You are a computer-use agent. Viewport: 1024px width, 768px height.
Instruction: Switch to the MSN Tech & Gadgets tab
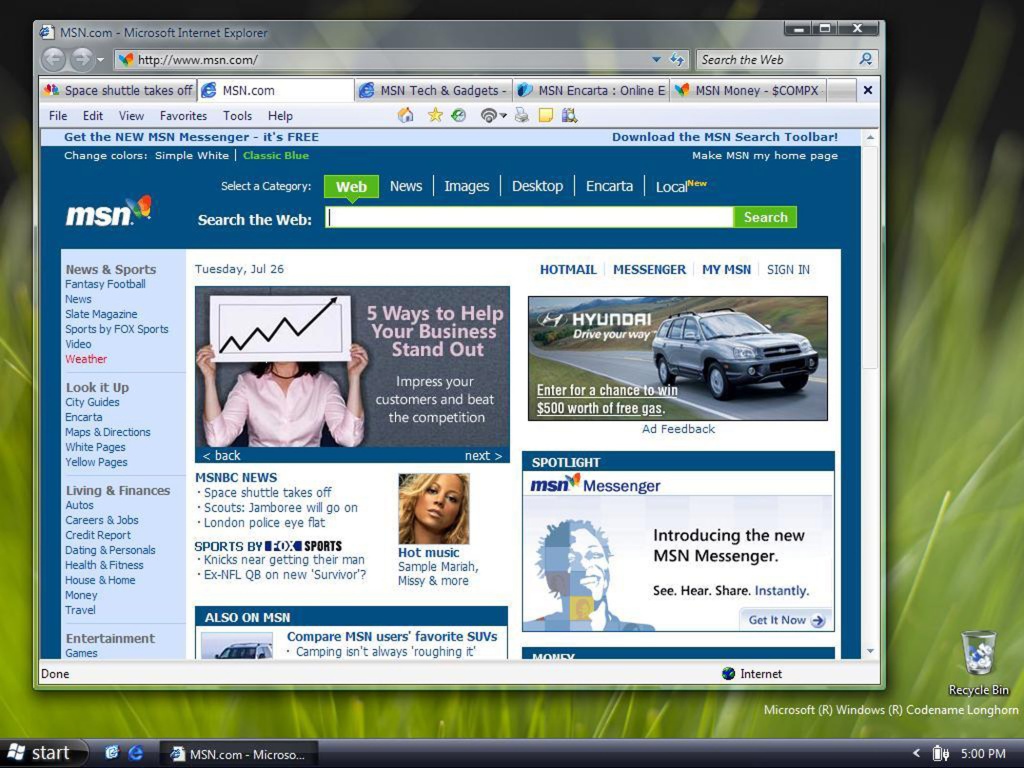click(x=433, y=90)
